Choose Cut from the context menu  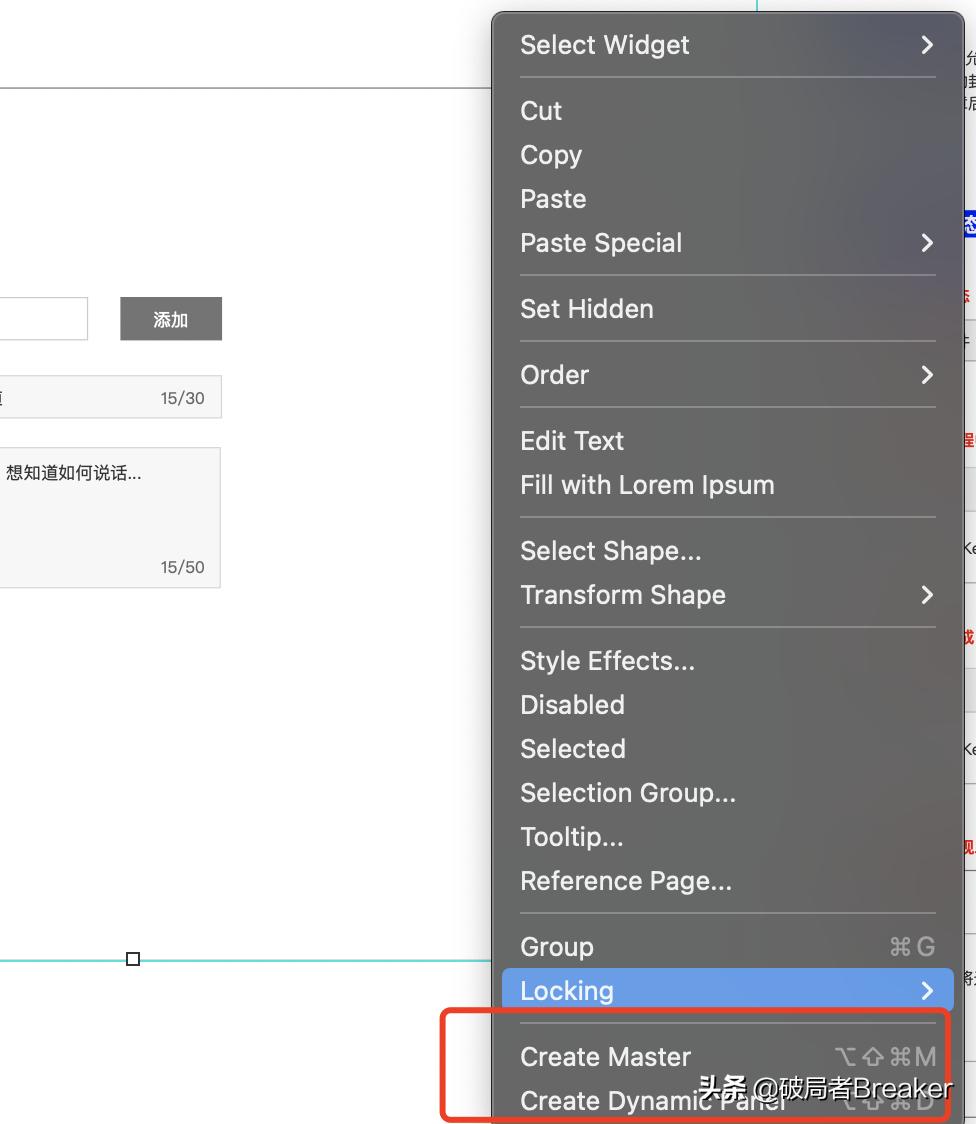540,111
